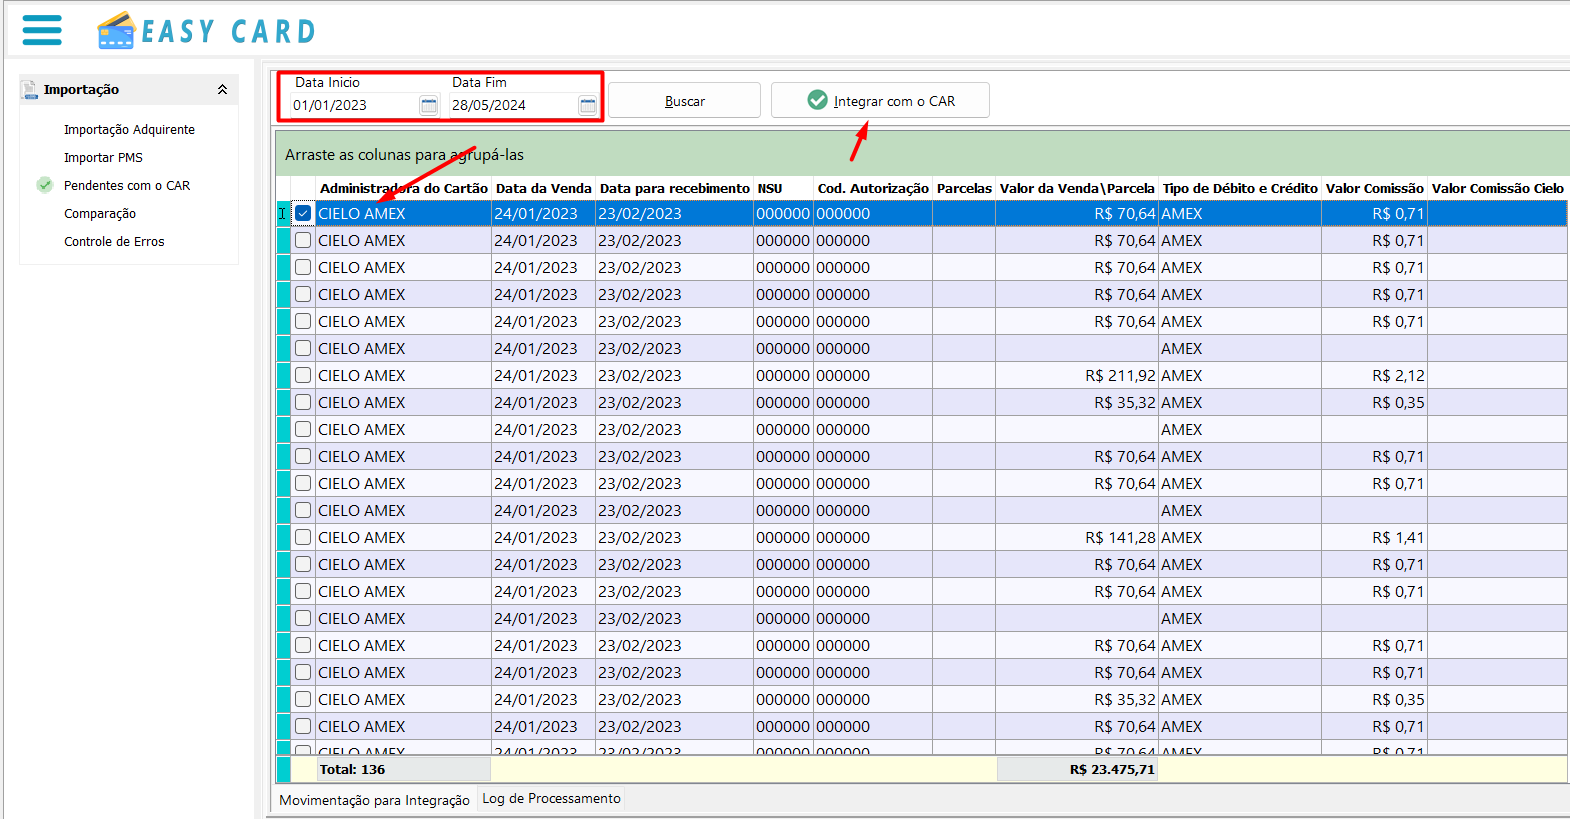Click the Importação document icon

tap(29, 90)
